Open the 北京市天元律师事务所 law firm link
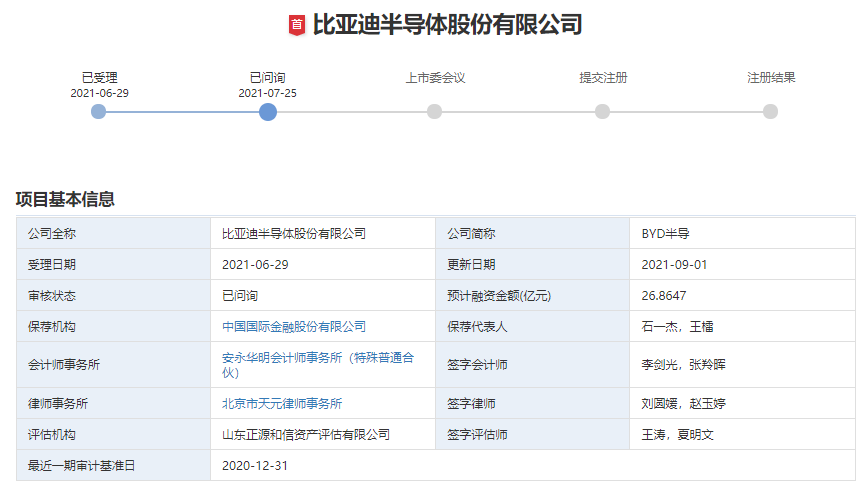The width and height of the screenshot is (864, 486). [282, 404]
